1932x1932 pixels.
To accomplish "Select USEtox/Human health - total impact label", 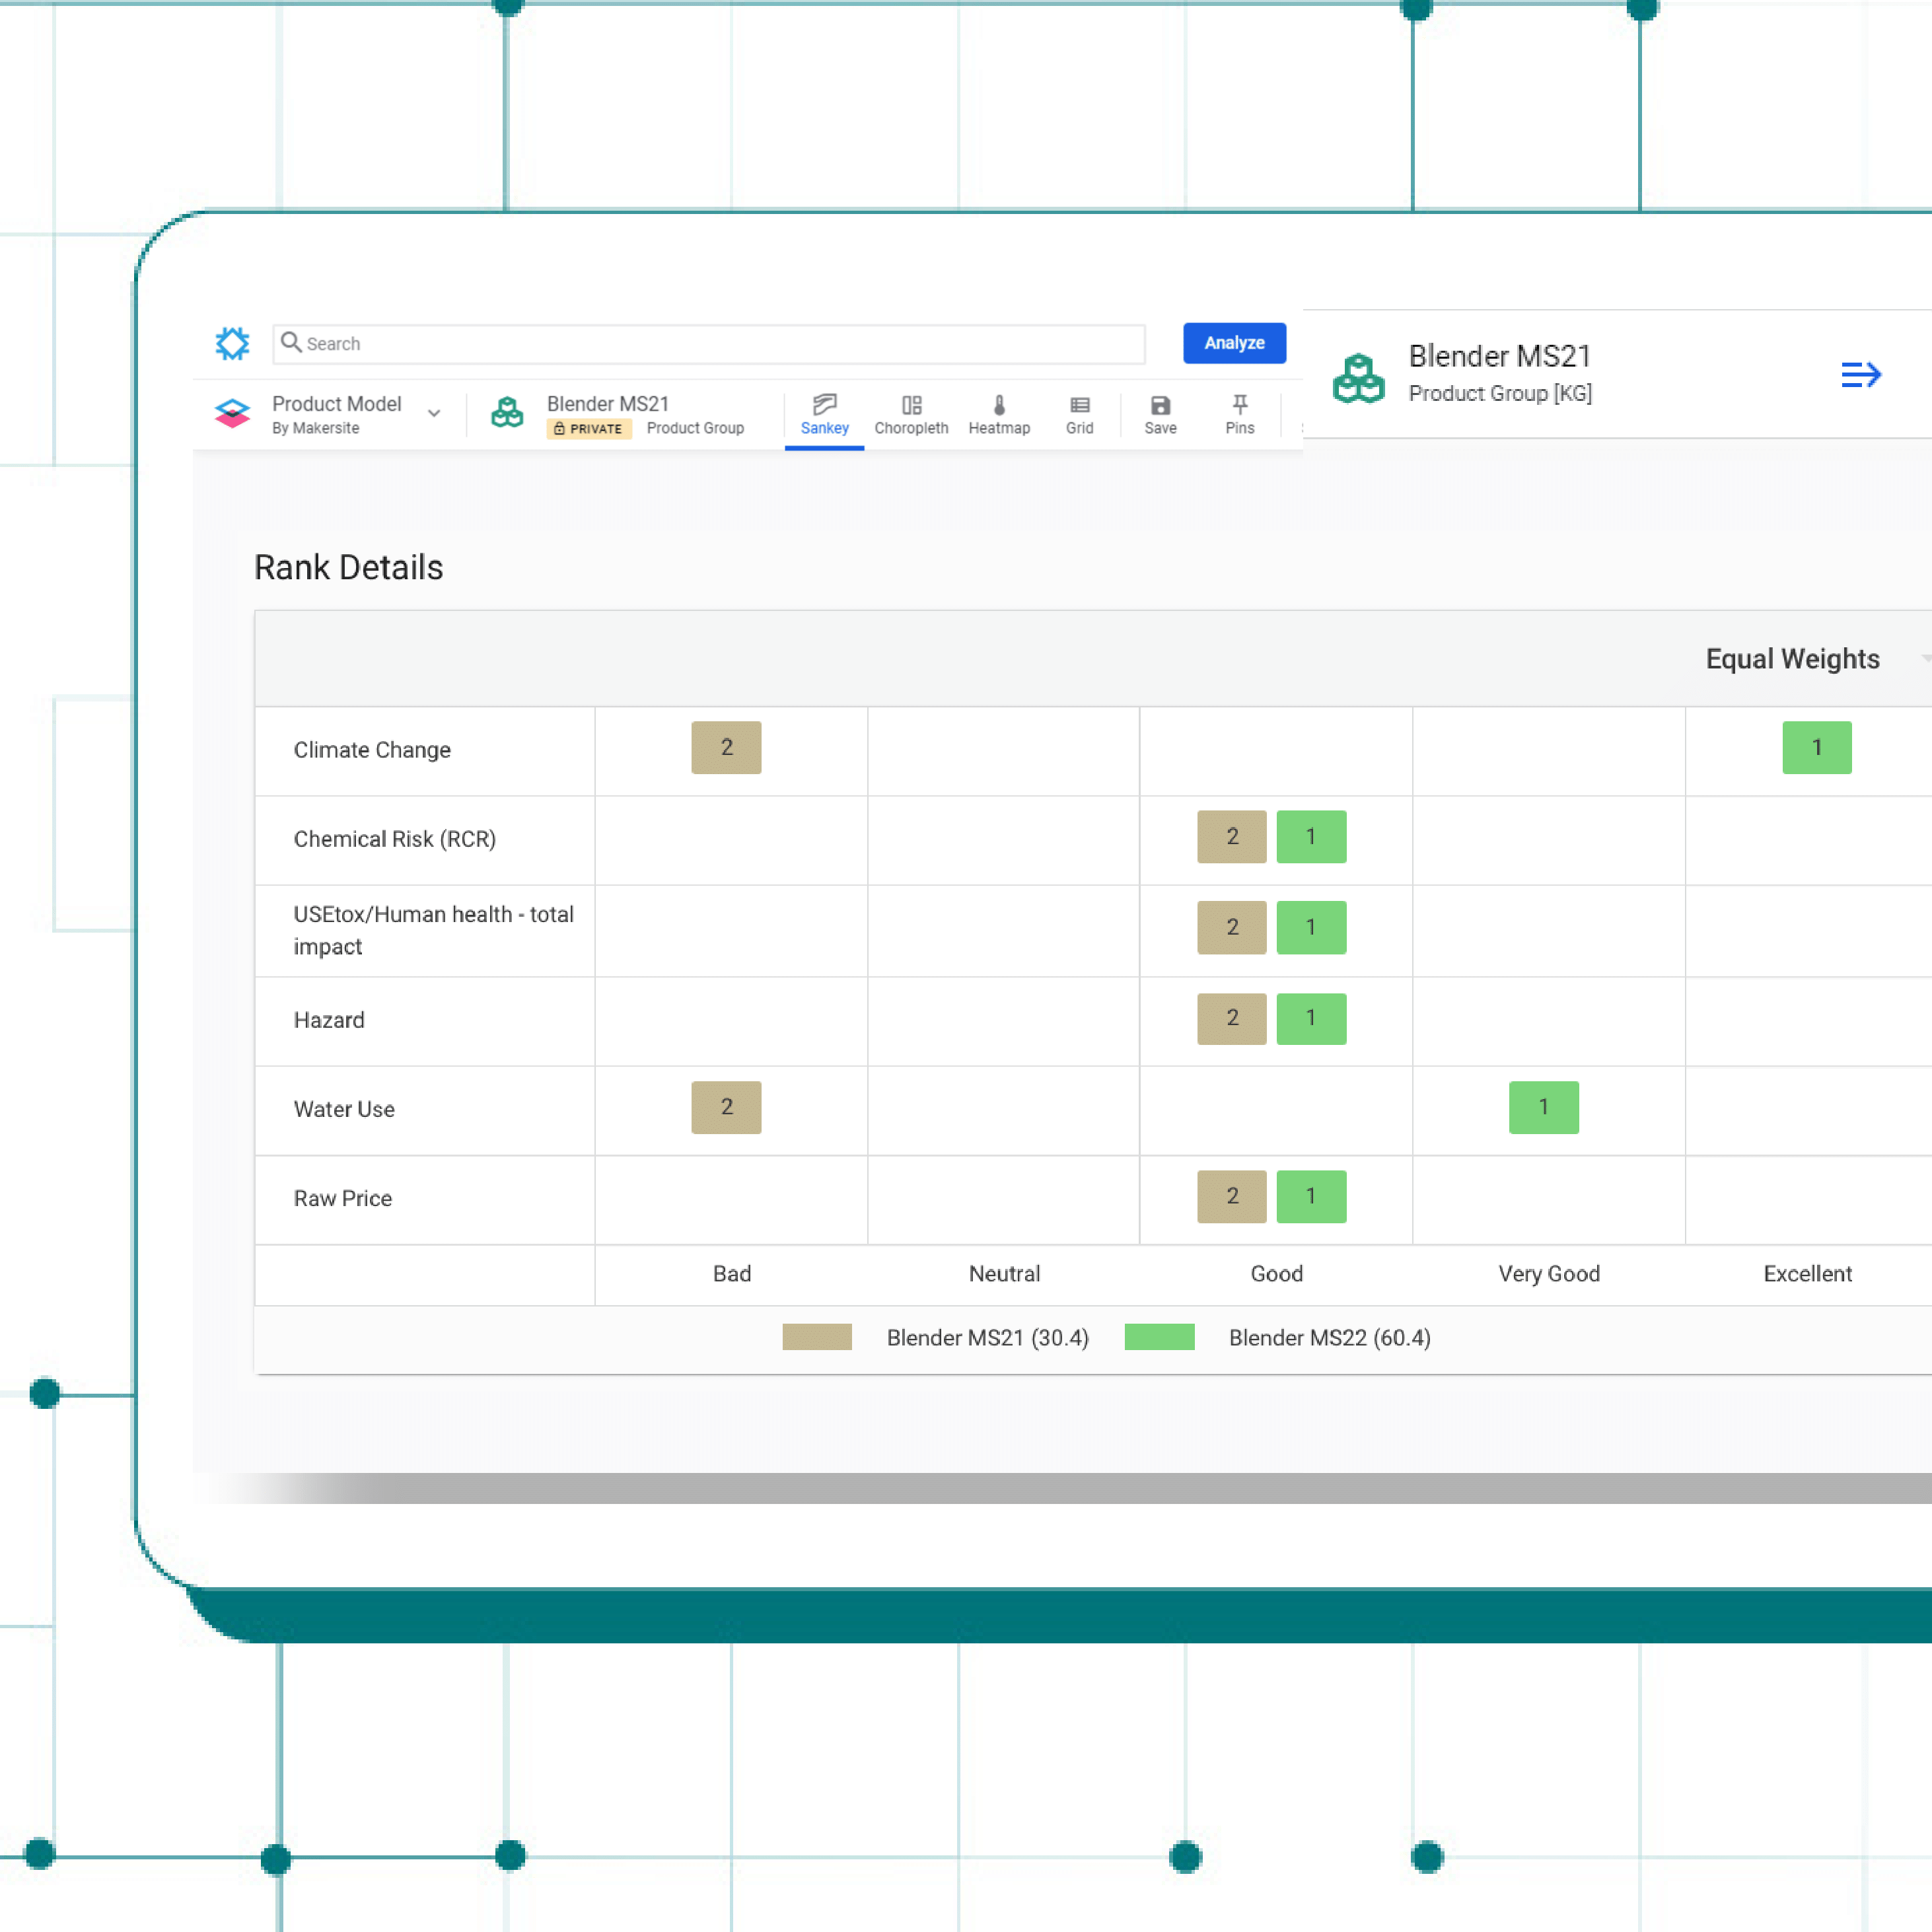I will click(x=433, y=930).
